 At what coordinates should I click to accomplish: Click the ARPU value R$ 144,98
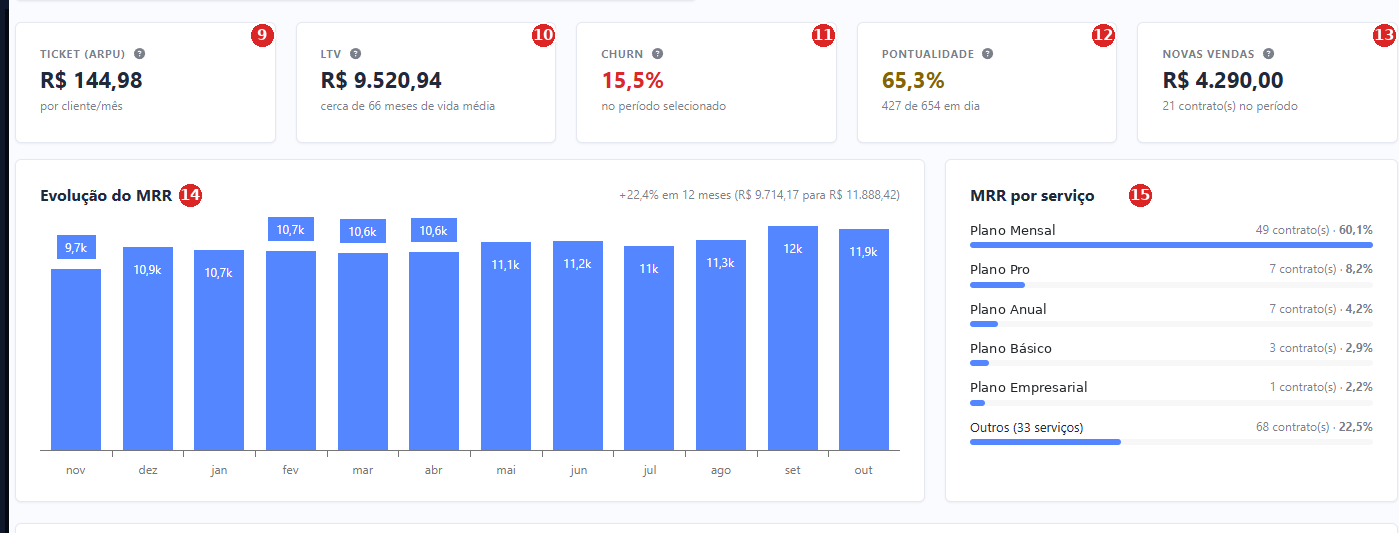(x=92, y=80)
